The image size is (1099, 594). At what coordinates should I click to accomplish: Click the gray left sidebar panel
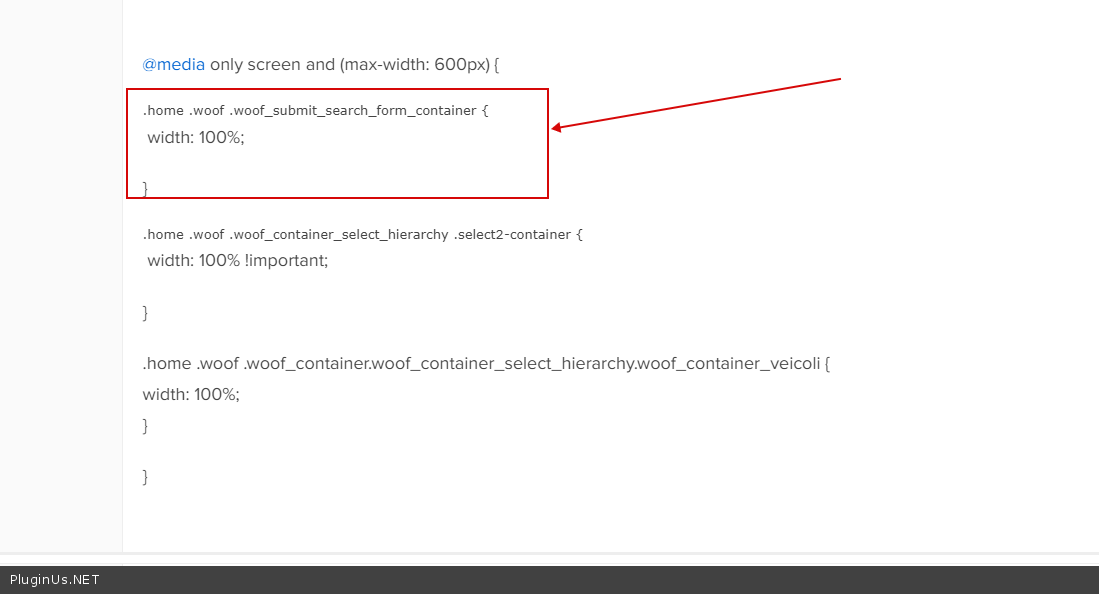pyautogui.click(x=60, y=280)
